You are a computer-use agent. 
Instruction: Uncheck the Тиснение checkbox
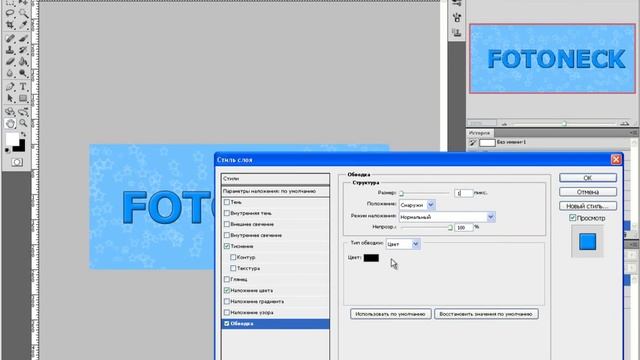227,246
